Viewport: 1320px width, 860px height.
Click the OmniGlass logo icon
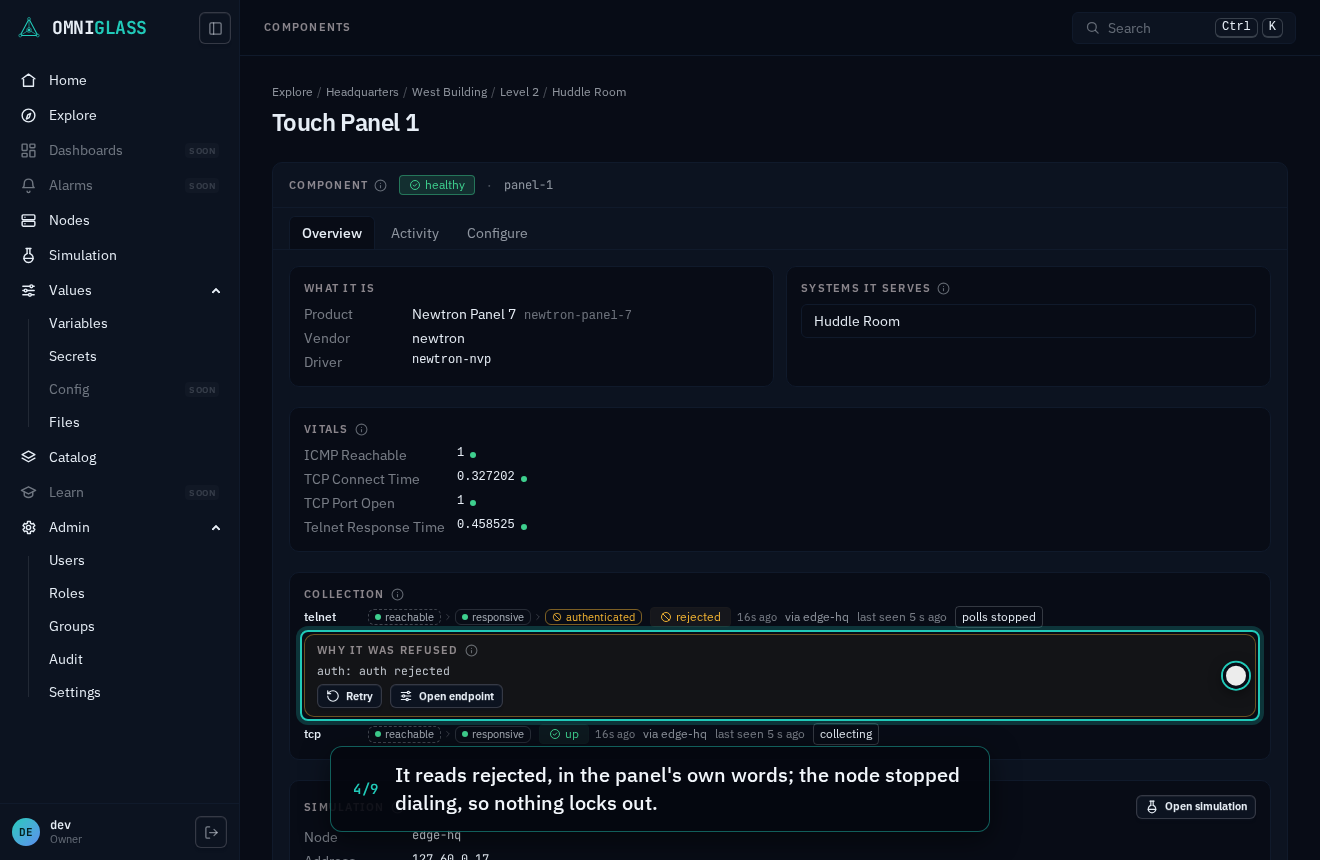29,28
